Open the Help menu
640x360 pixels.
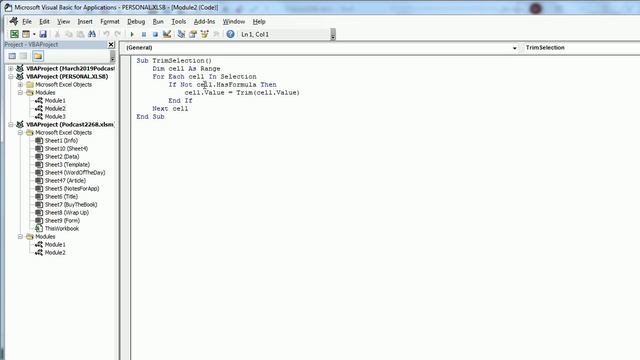259,21
